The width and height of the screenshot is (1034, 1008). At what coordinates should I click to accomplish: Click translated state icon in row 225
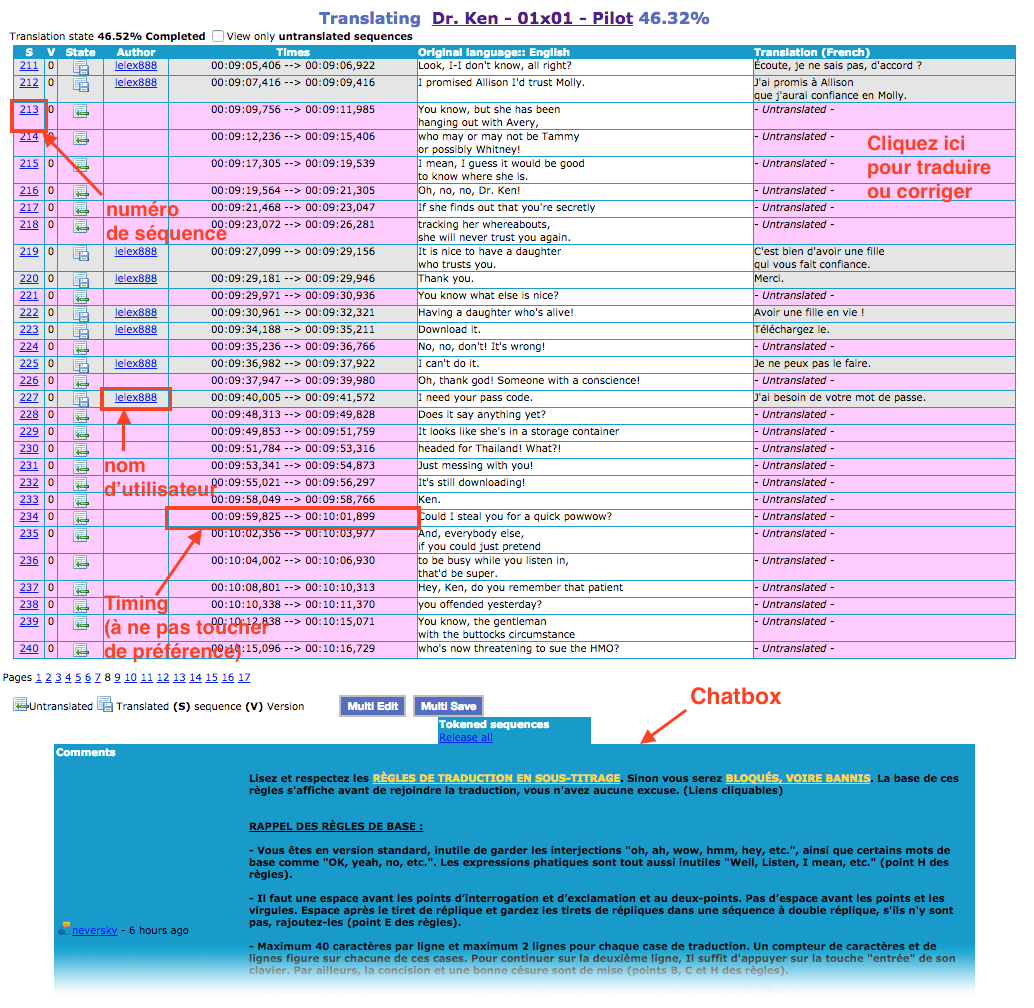80,365
